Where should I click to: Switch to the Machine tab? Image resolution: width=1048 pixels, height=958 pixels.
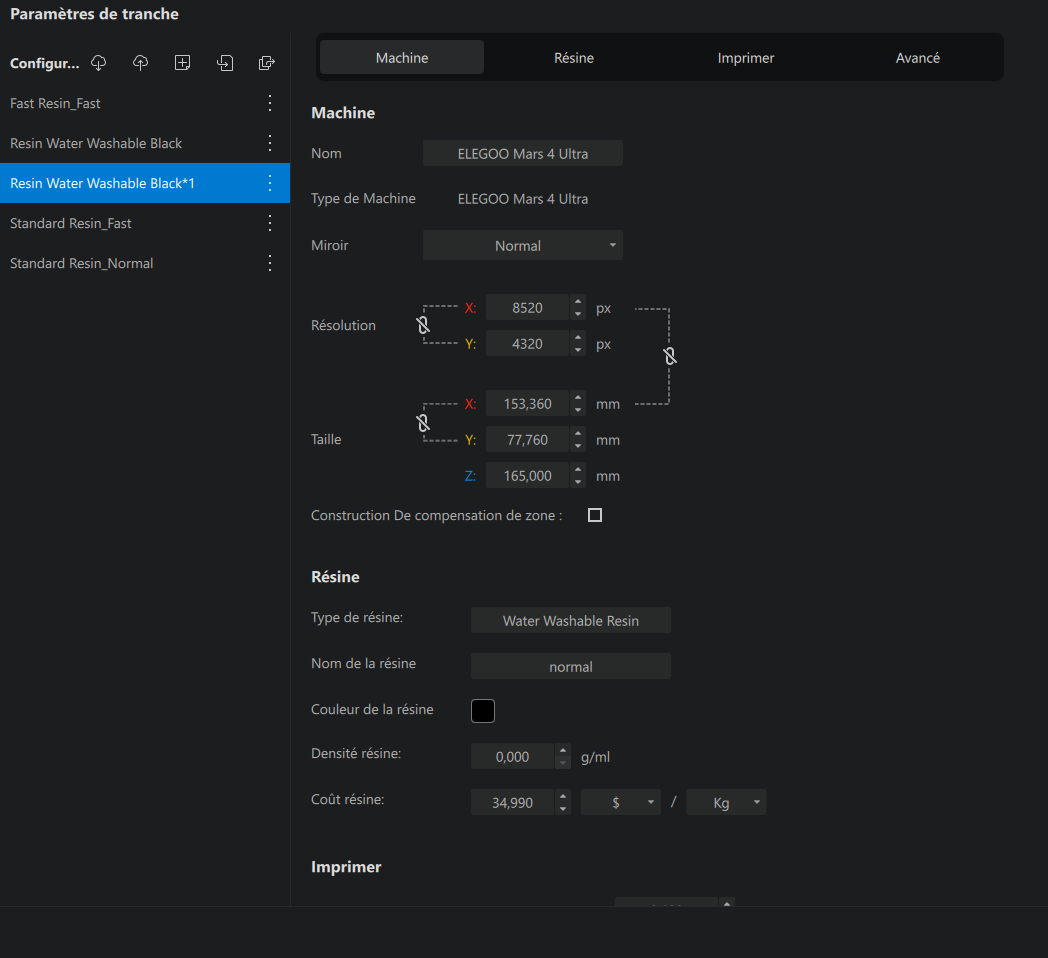click(402, 57)
